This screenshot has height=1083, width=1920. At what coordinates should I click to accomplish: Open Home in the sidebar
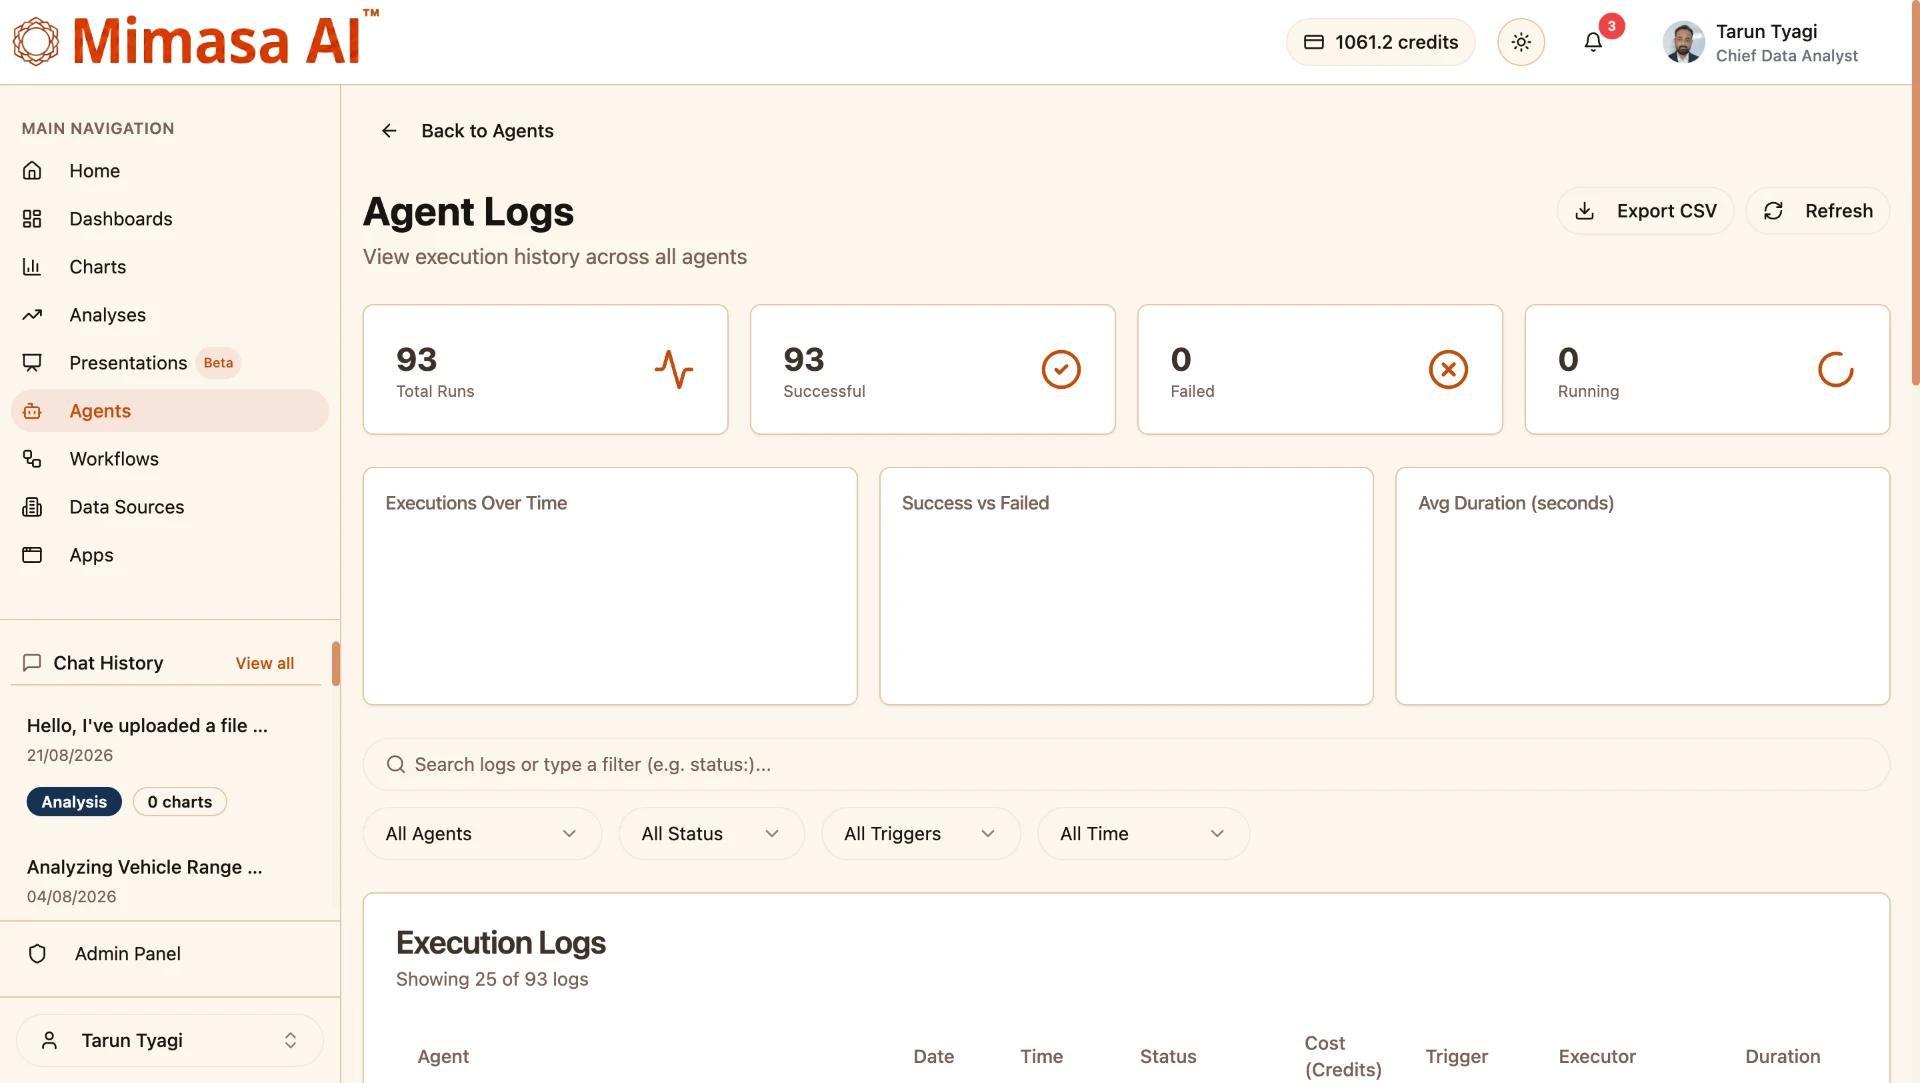(x=170, y=171)
